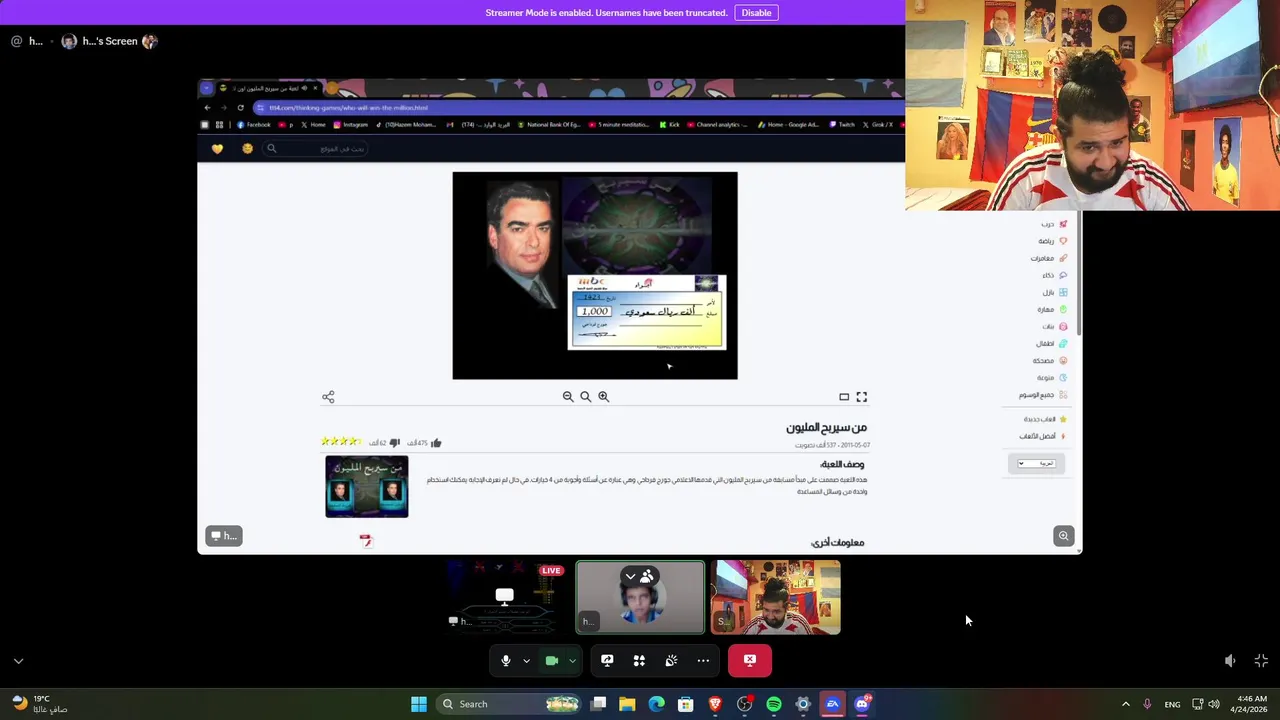The image size is (1280, 720).
Task: Open the new games star link
Action: point(1045,419)
